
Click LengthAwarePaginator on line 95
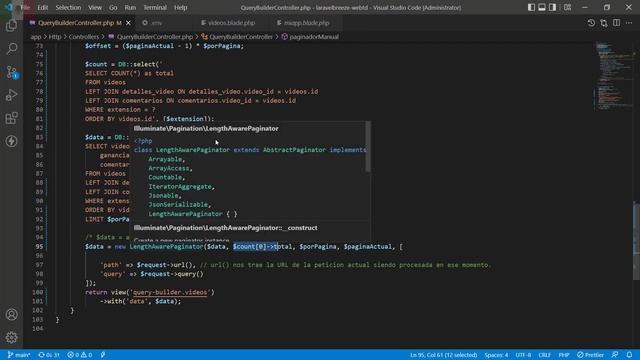(x=166, y=247)
